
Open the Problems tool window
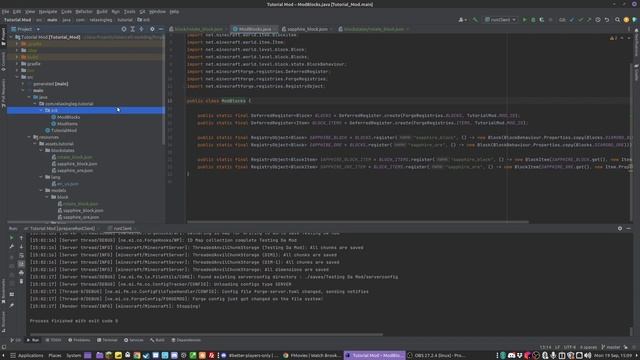[79, 340]
